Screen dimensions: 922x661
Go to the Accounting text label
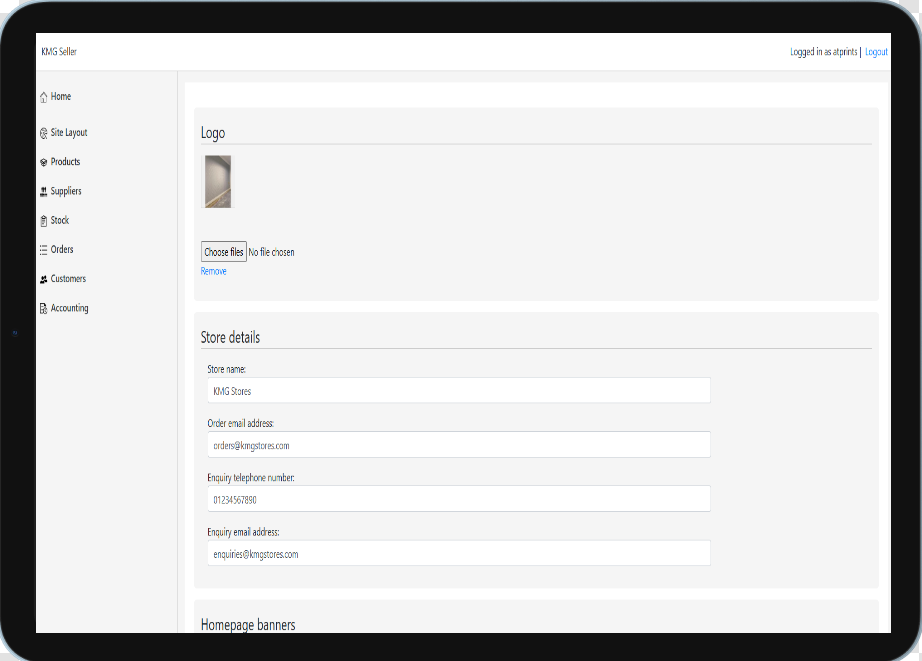pos(69,308)
